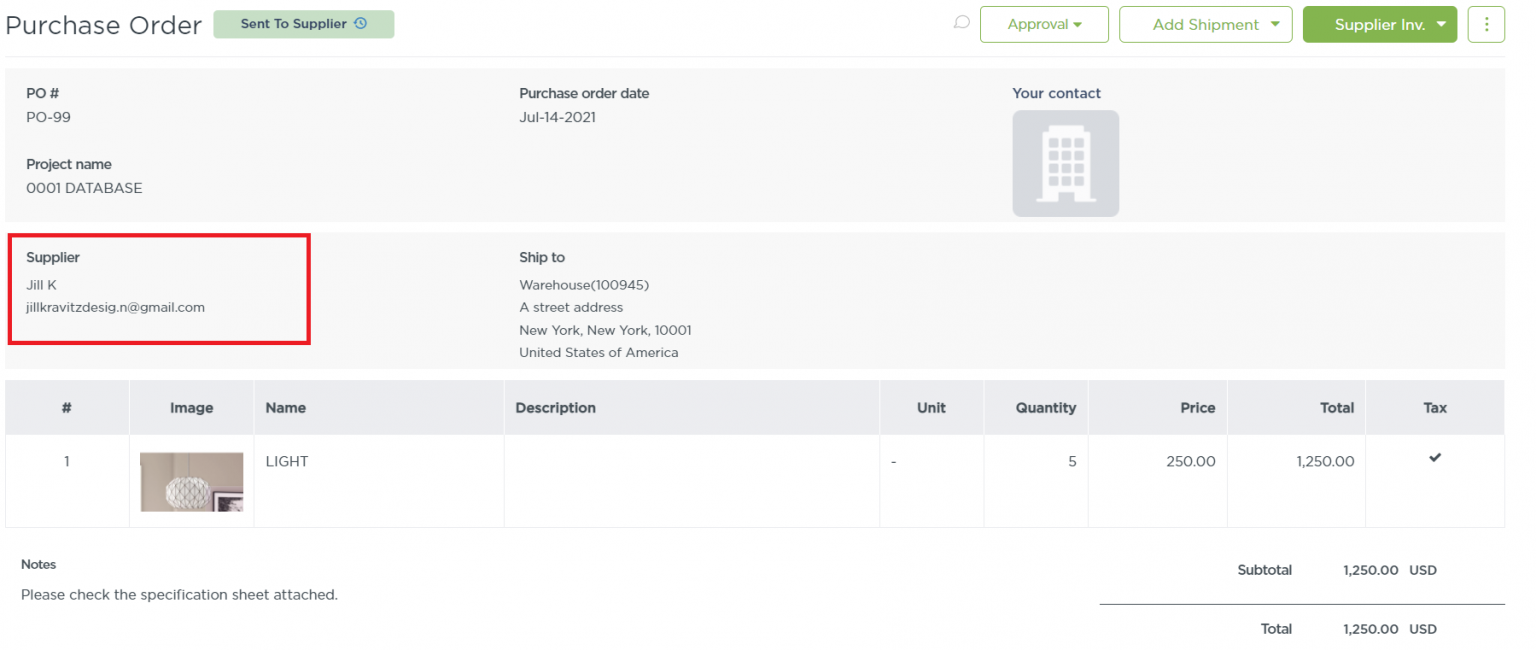Open the comment bubble icon

click(x=961, y=21)
